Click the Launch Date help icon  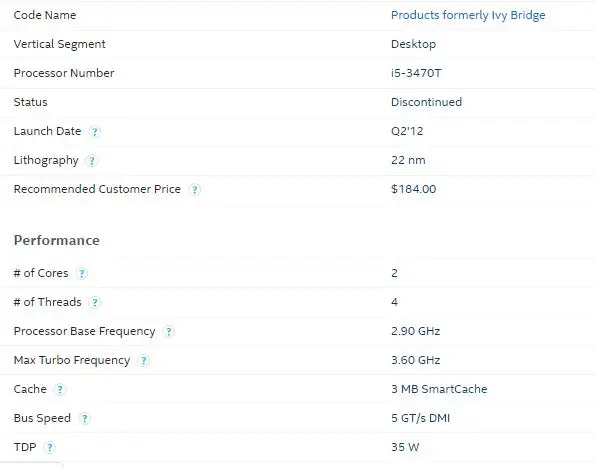point(94,132)
